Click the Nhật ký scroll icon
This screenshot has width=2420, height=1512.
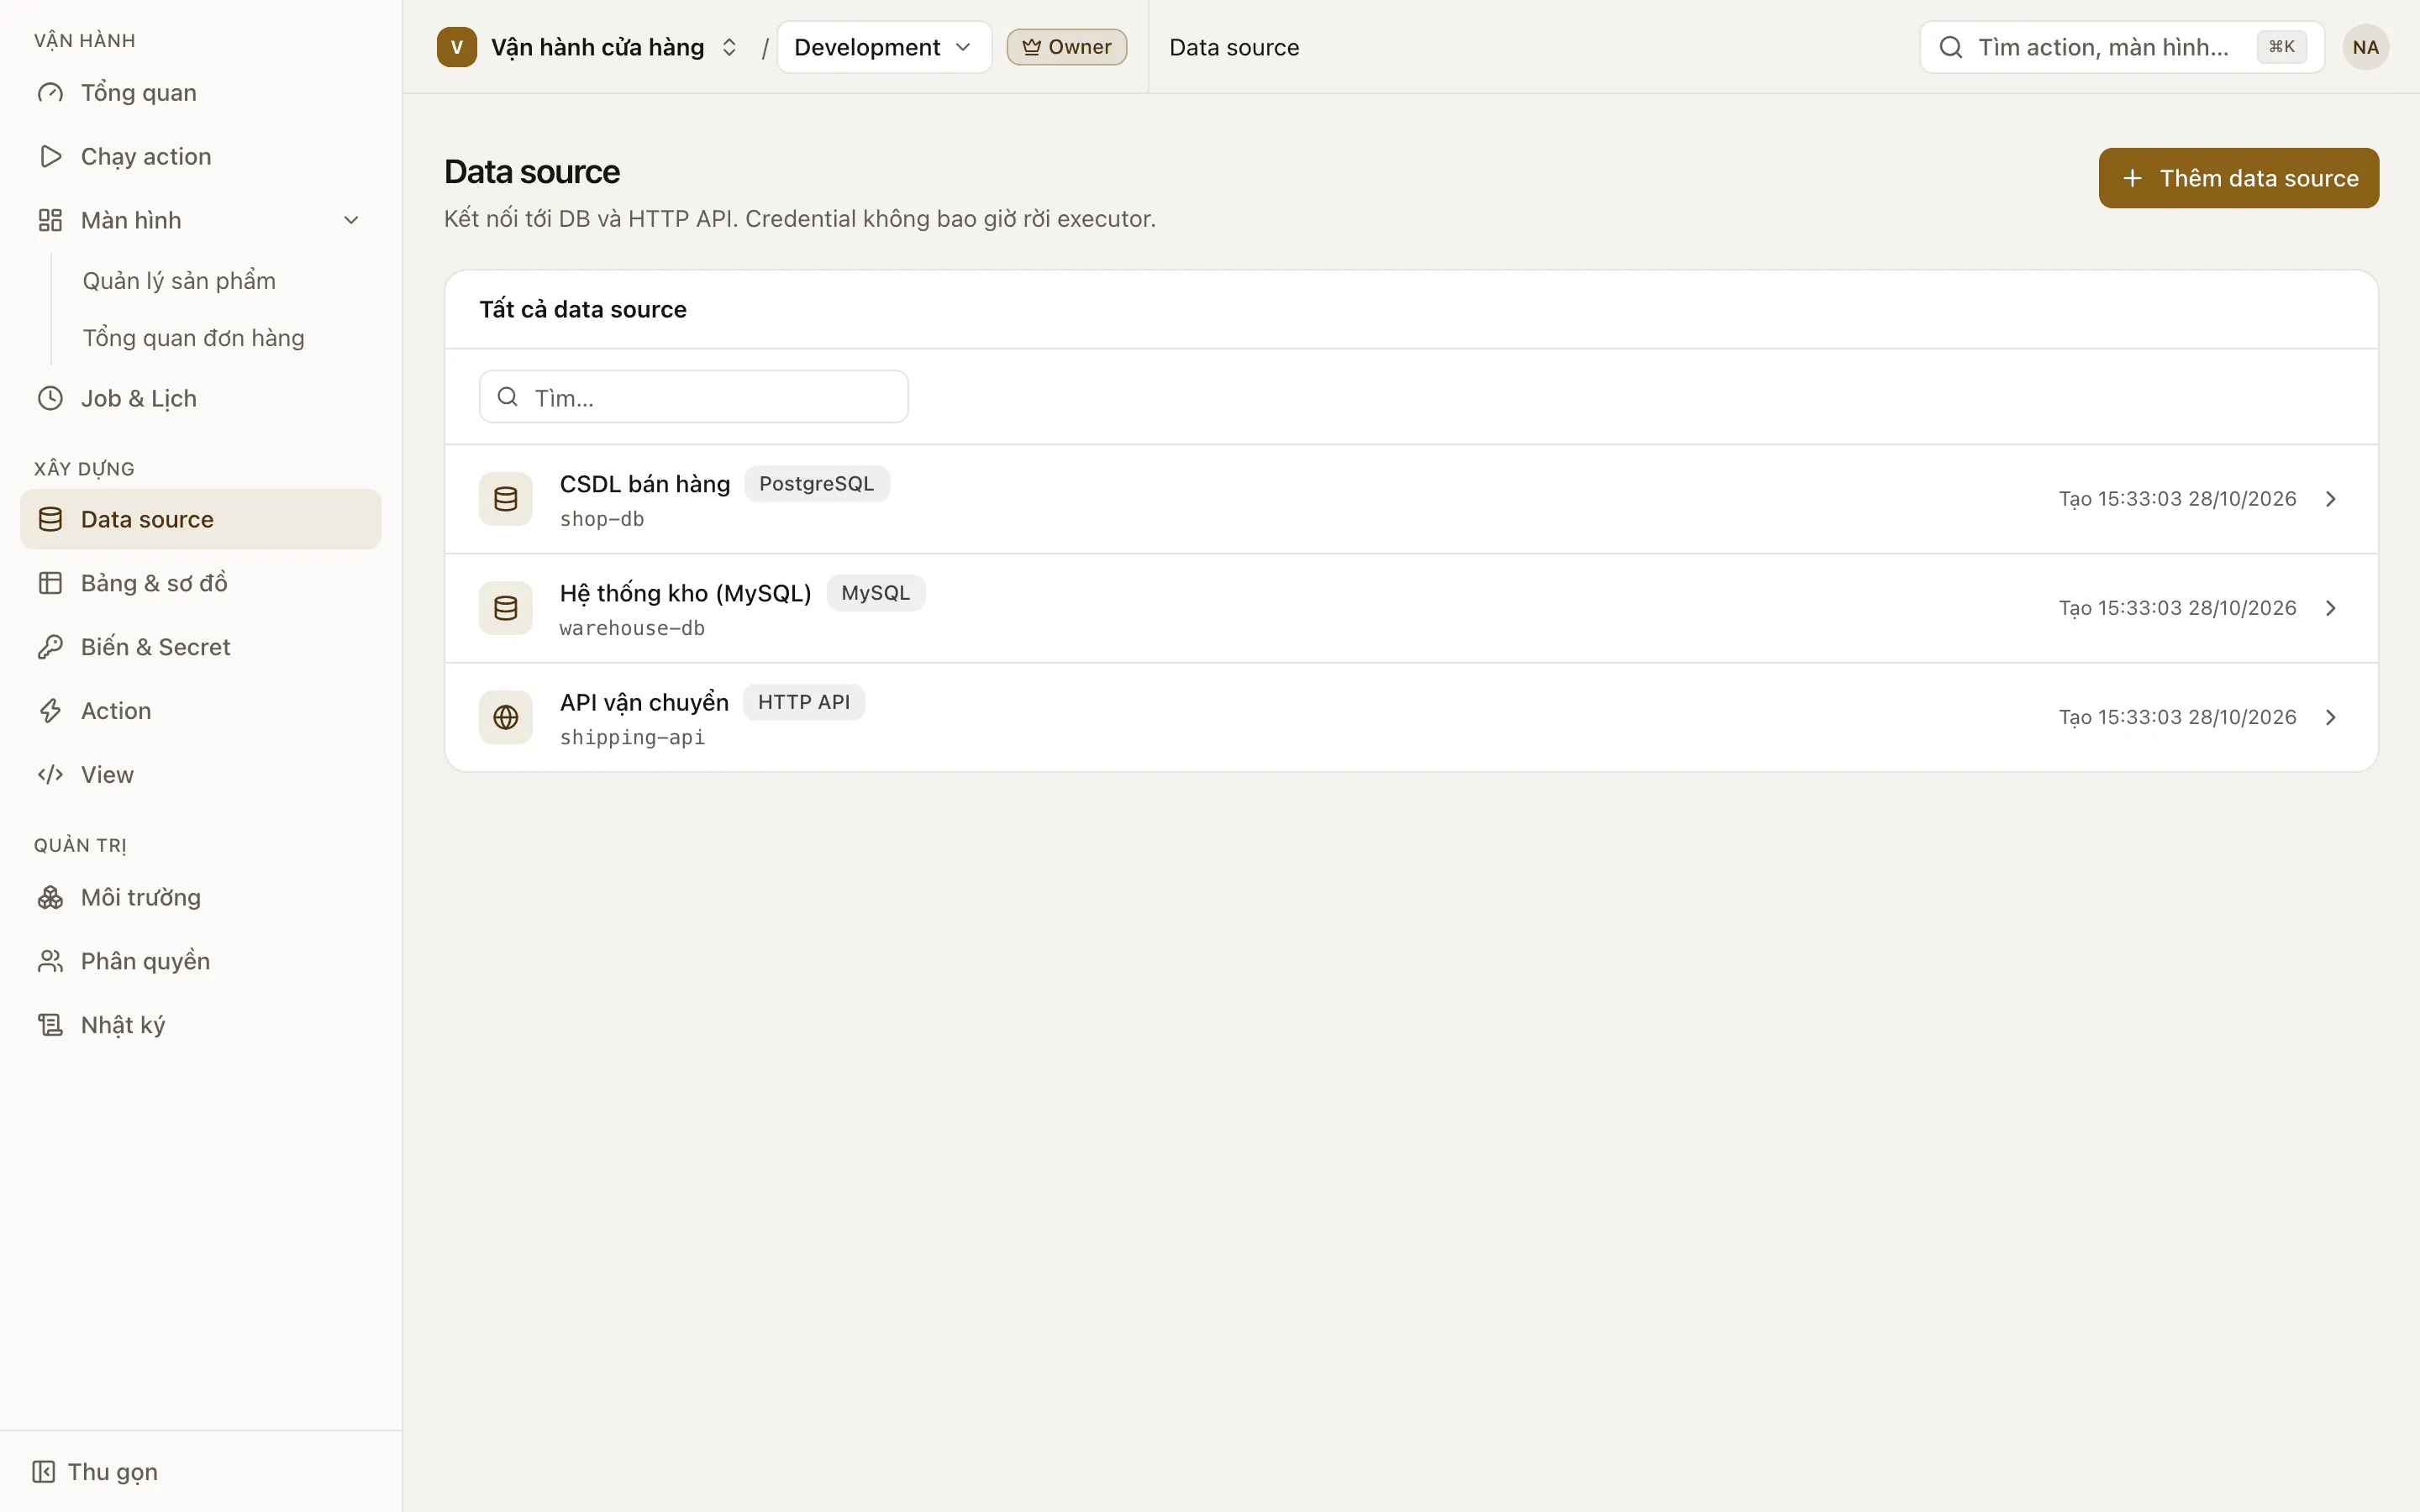pyautogui.click(x=50, y=1025)
